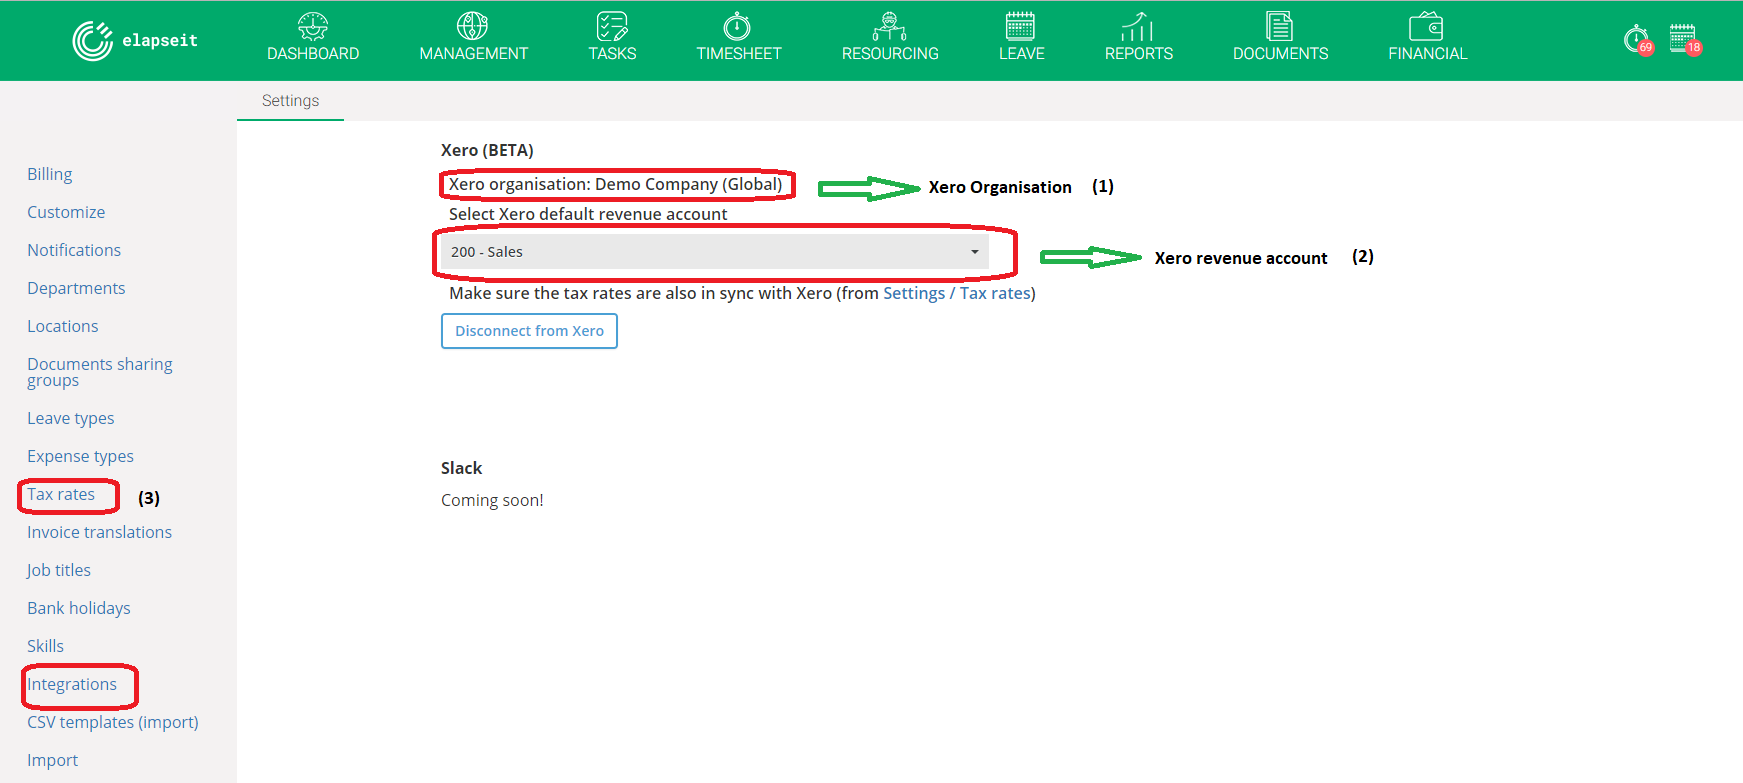The width and height of the screenshot is (1743, 783).
Task: Go to MANAGEMENT menu label
Action: [x=474, y=54]
